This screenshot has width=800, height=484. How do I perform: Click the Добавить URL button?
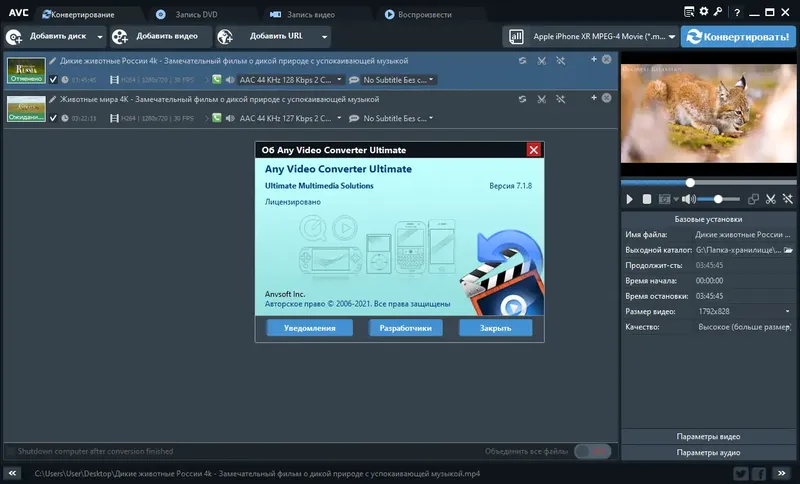pos(266,36)
